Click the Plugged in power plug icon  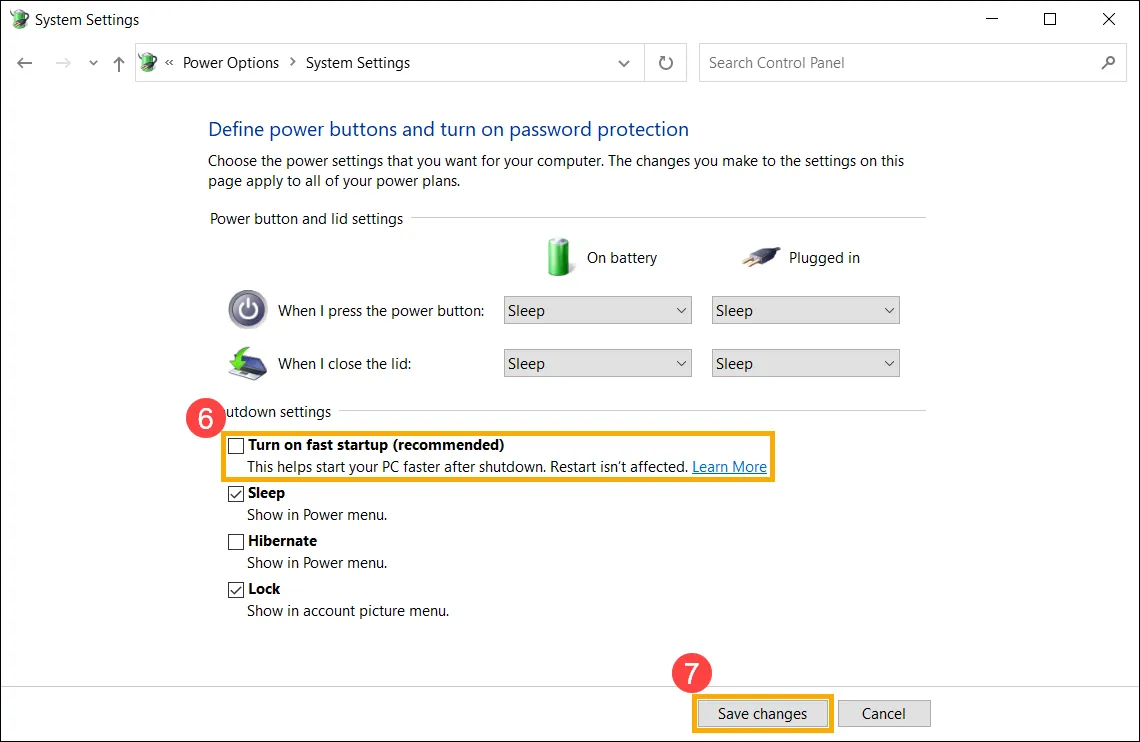coord(761,256)
